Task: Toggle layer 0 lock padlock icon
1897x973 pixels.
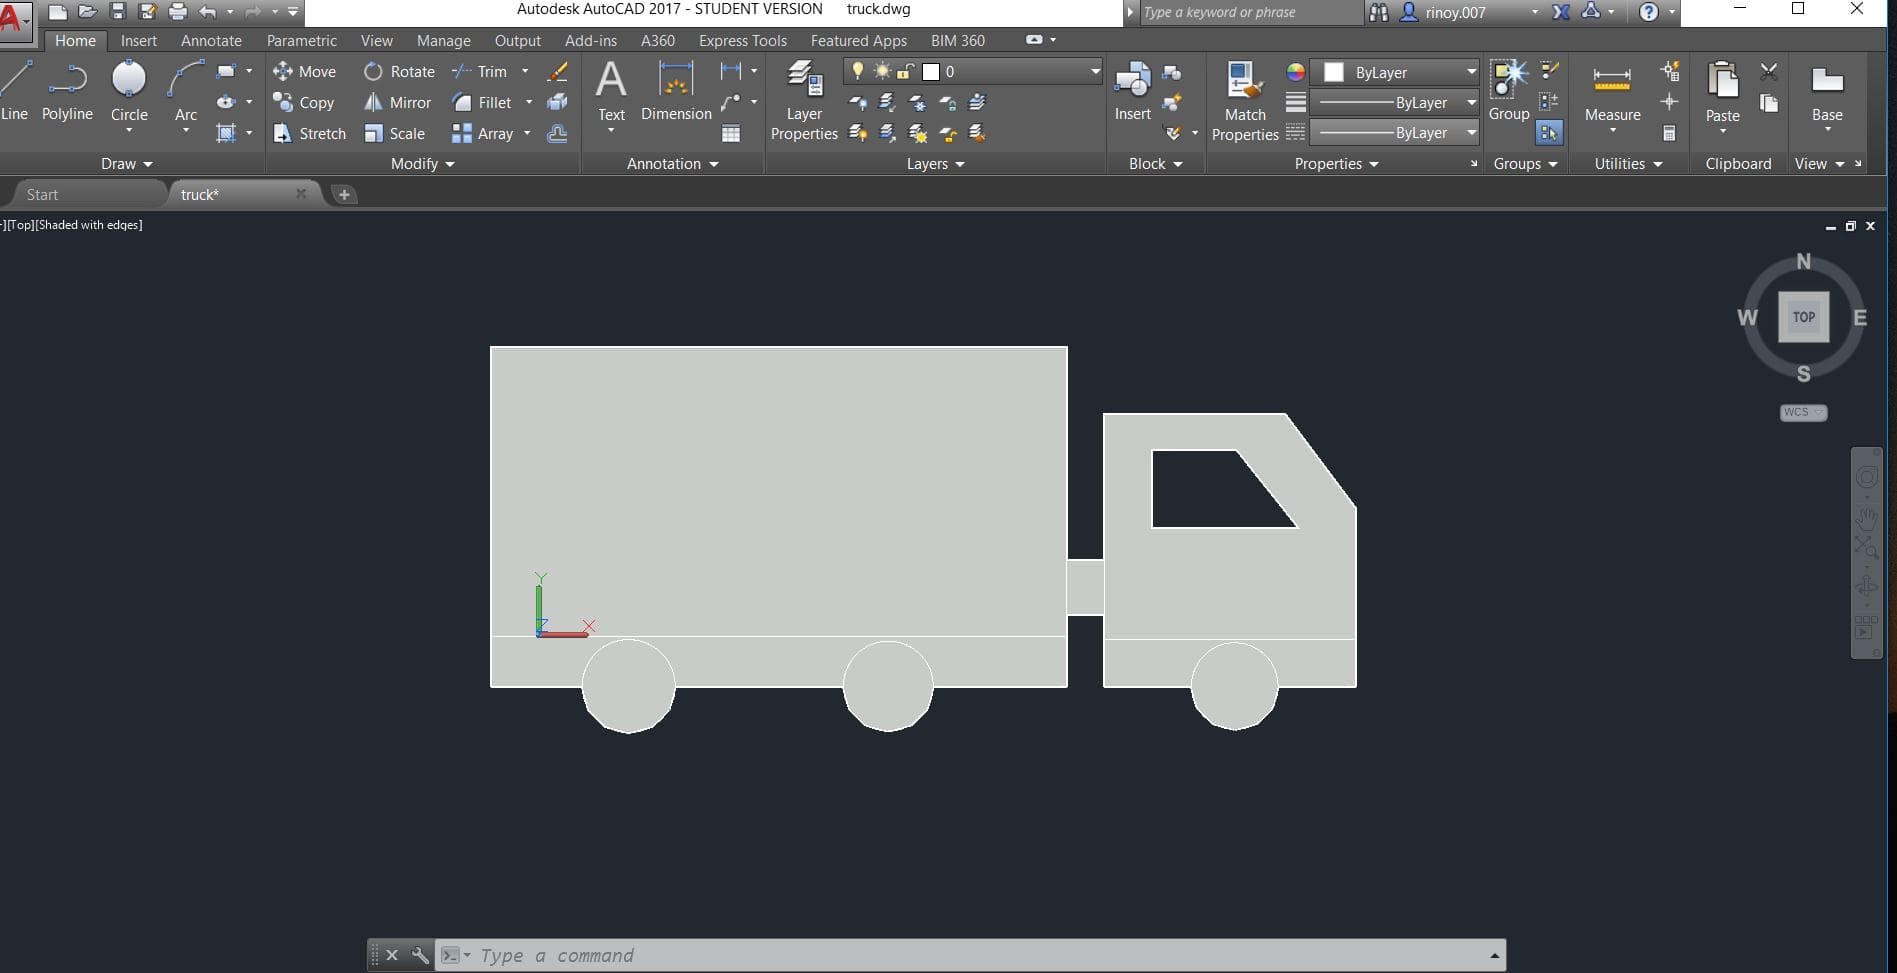Action: coord(905,71)
